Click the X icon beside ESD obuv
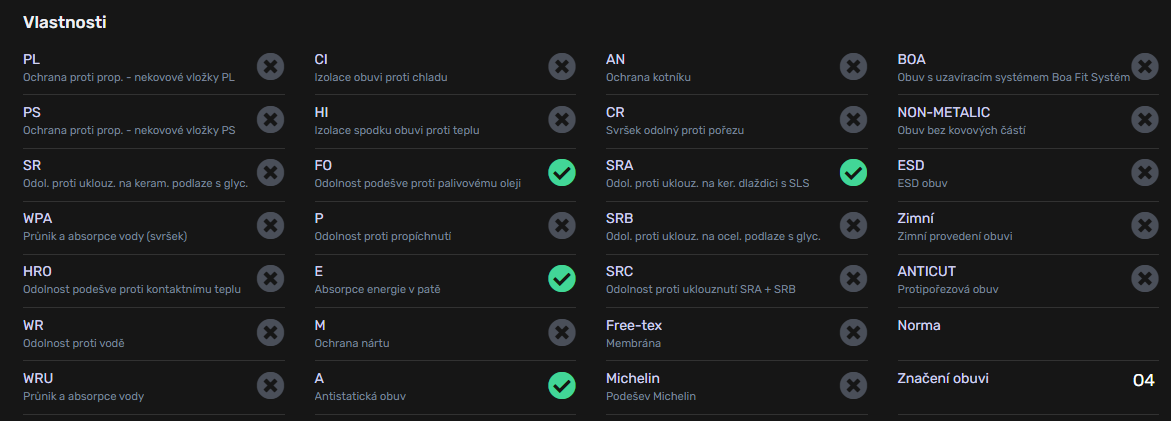Viewport: 1171px width, 421px height. (x=1144, y=172)
